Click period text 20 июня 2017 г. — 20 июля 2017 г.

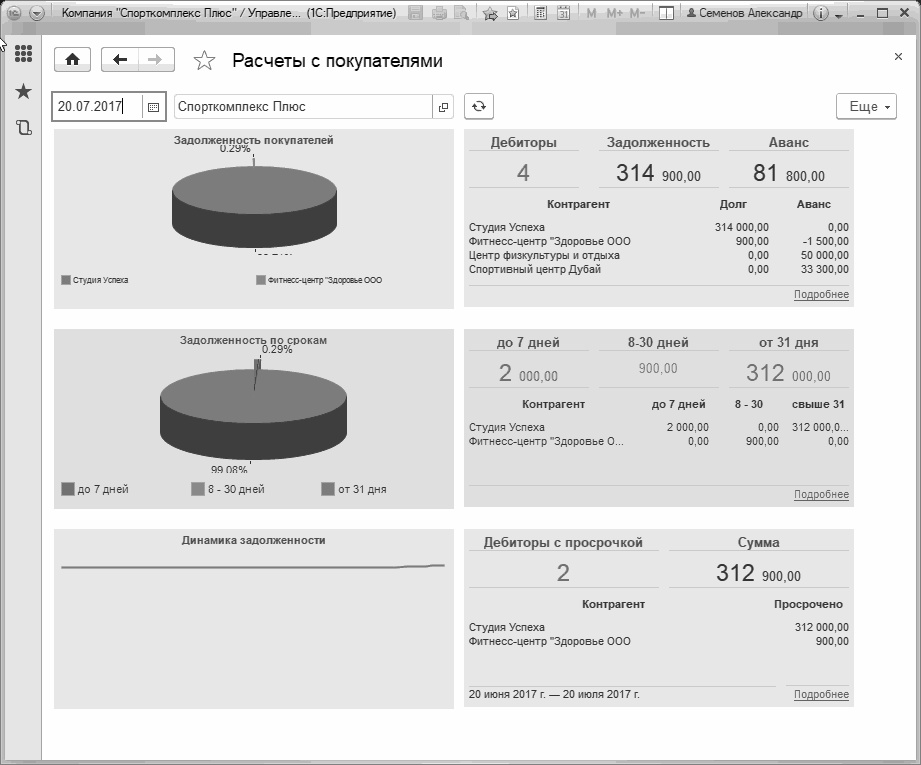tap(554, 694)
